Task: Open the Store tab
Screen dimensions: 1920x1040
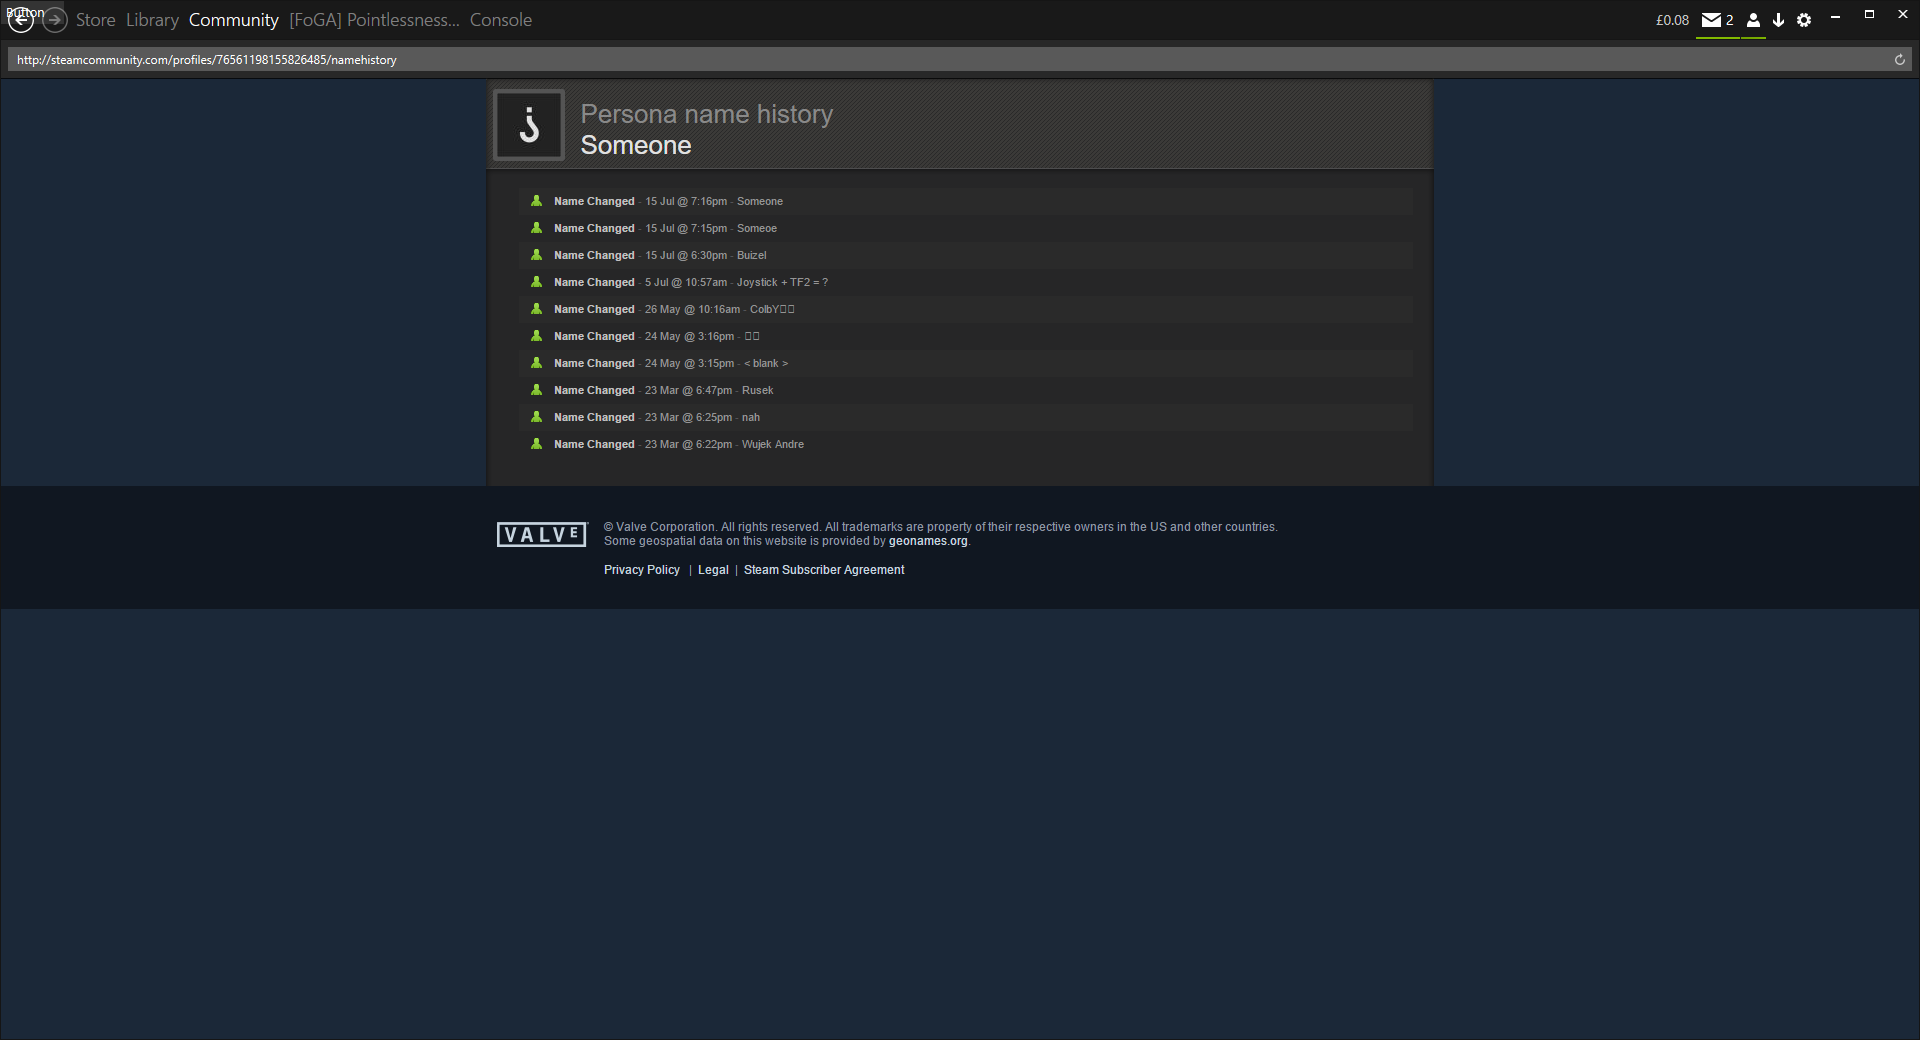Action: pyautogui.click(x=95, y=20)
